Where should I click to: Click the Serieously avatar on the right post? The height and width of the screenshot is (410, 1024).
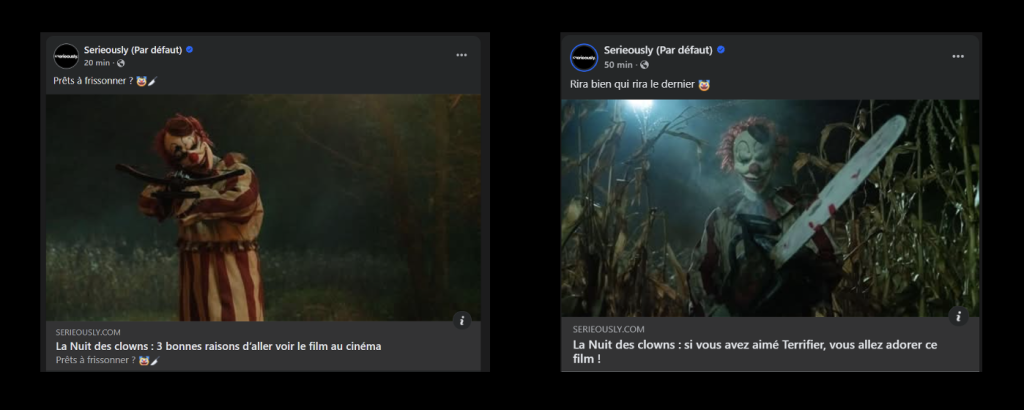(x=584, y=57)
